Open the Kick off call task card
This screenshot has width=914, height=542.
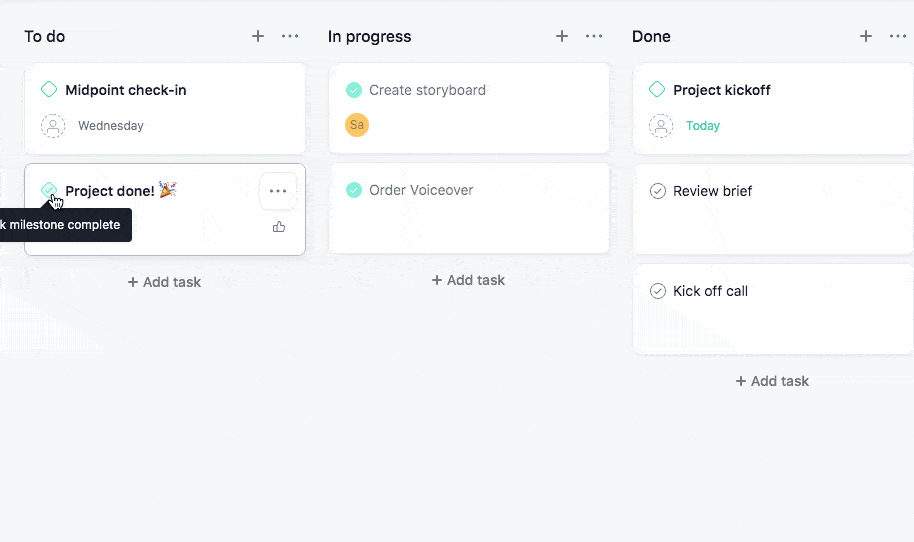772,310
